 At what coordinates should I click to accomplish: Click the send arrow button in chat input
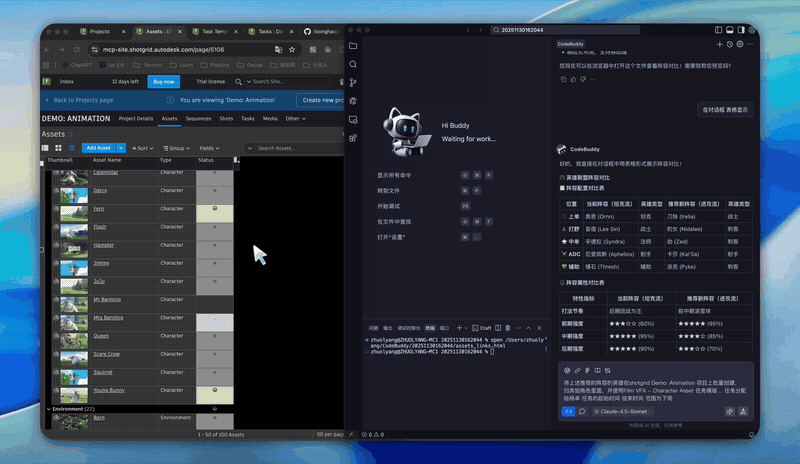(x=743, y=411)
